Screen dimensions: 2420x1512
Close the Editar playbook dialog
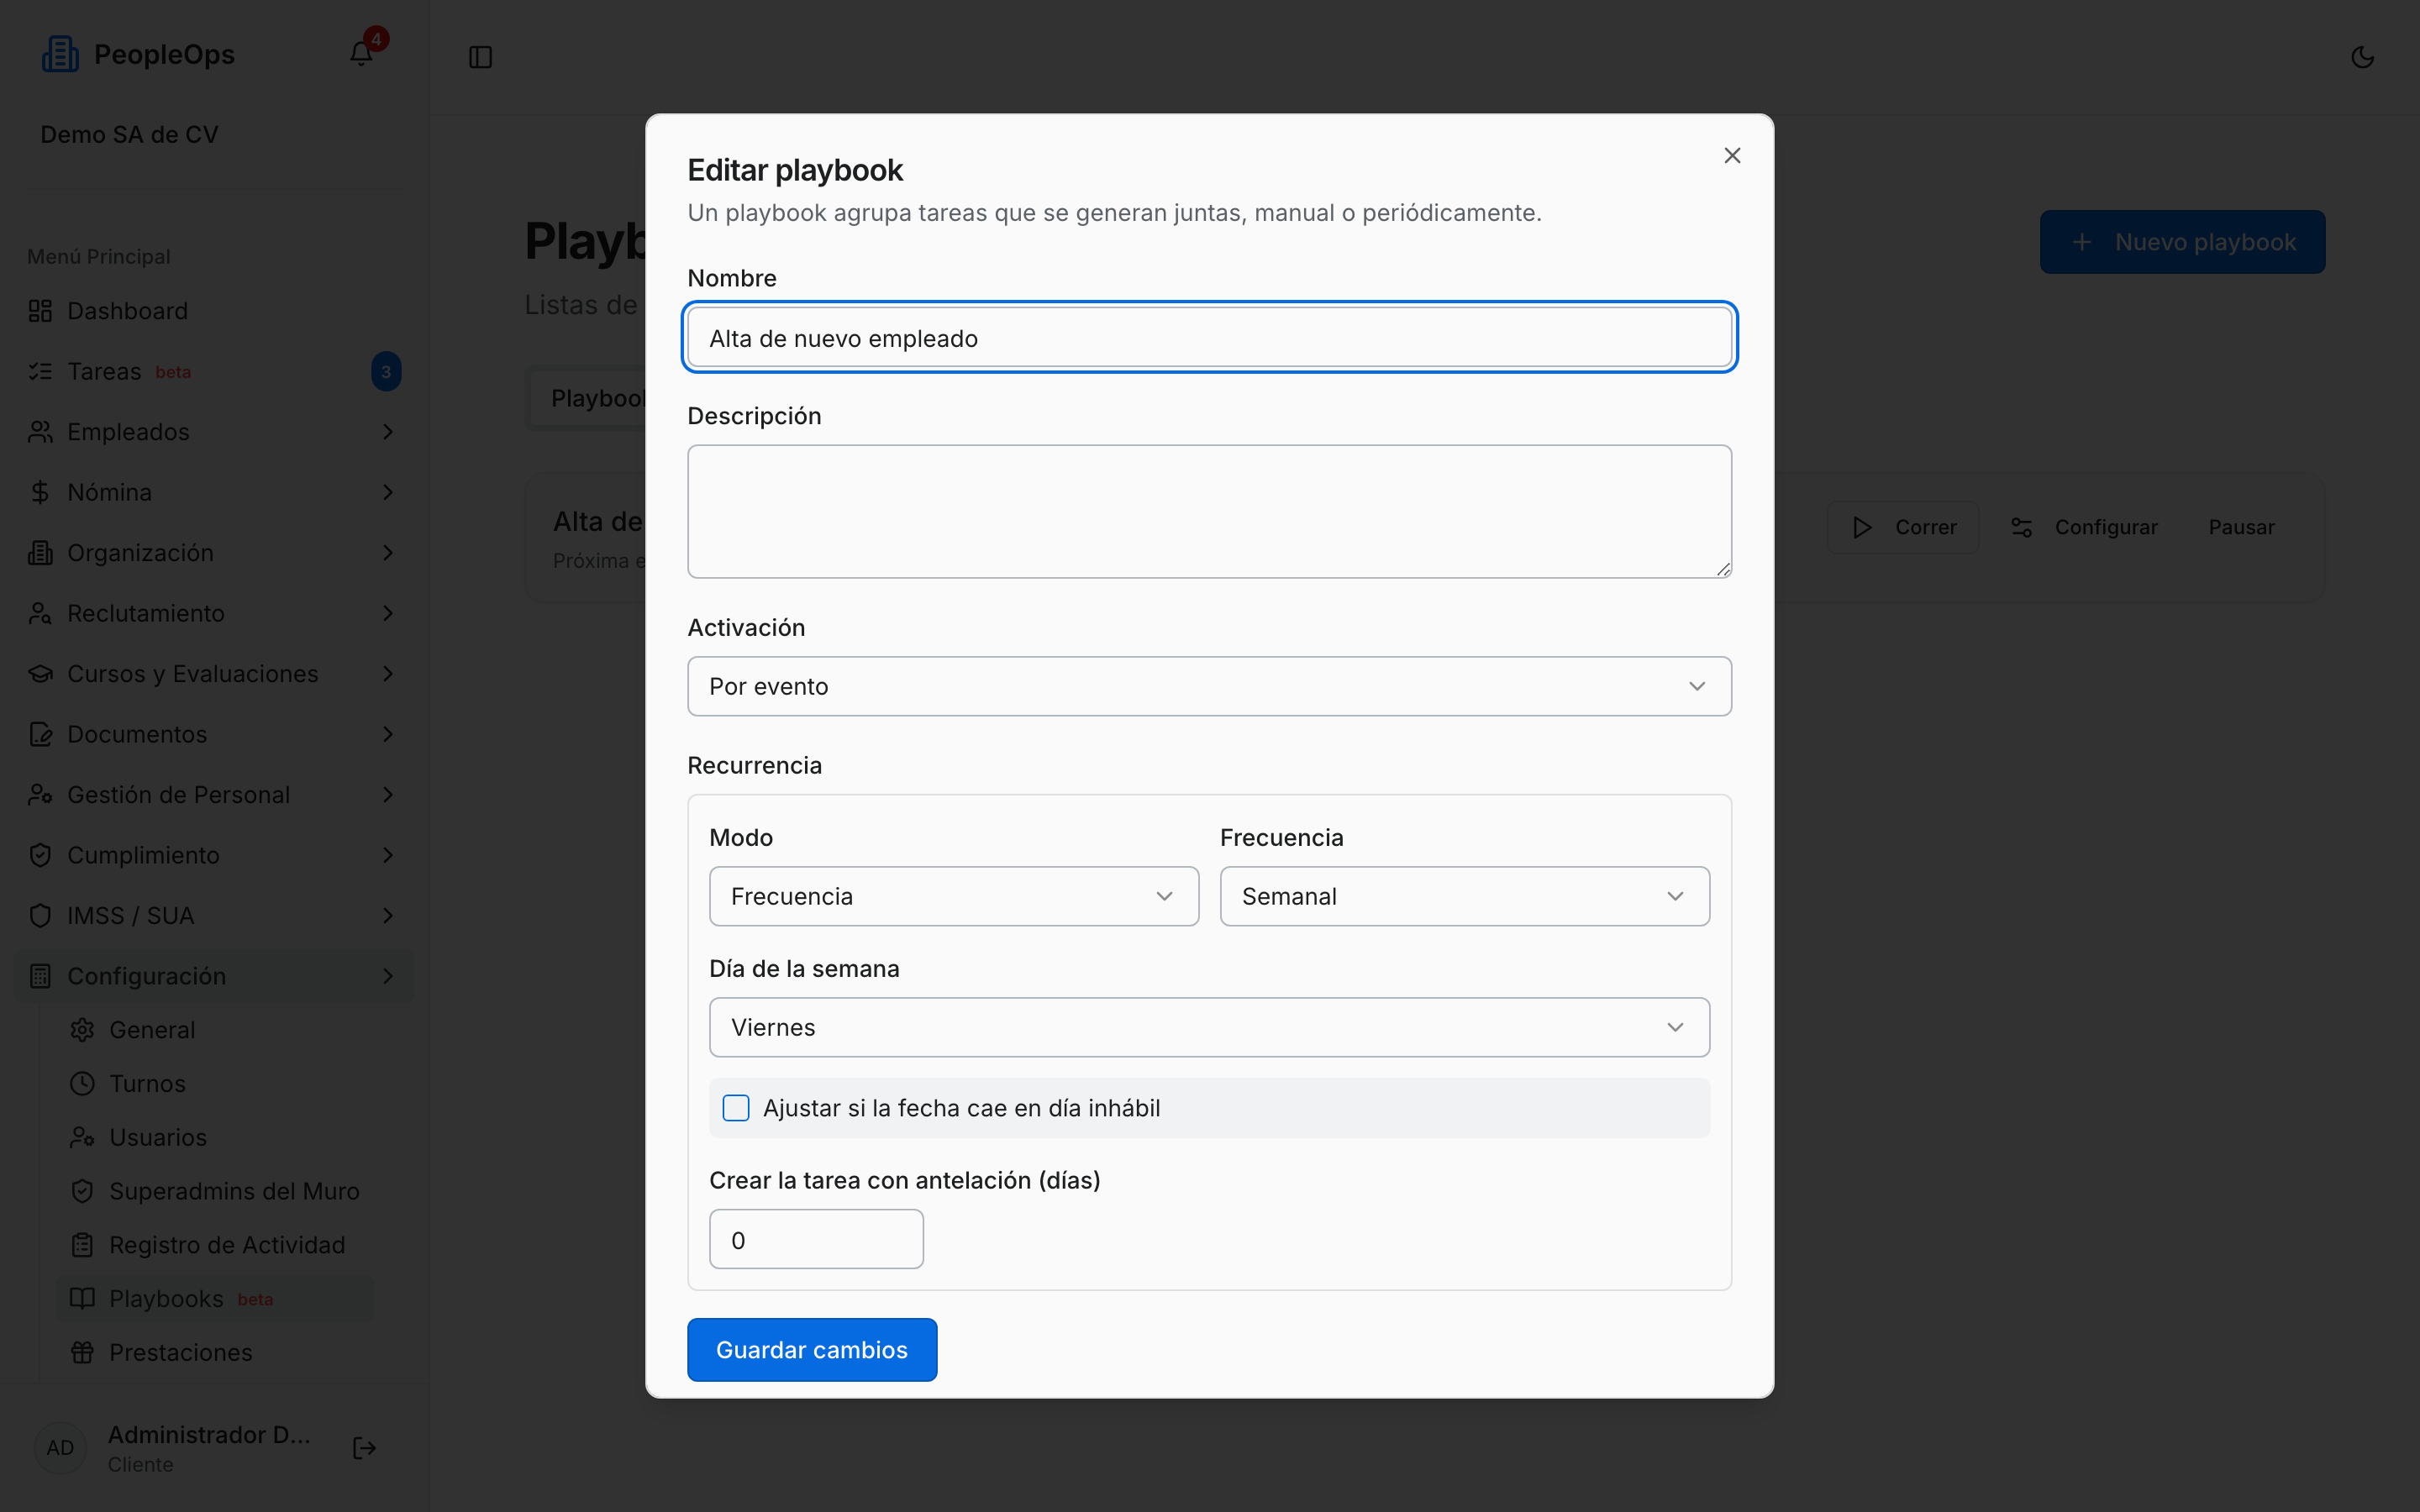click(x=1732, y=155)
